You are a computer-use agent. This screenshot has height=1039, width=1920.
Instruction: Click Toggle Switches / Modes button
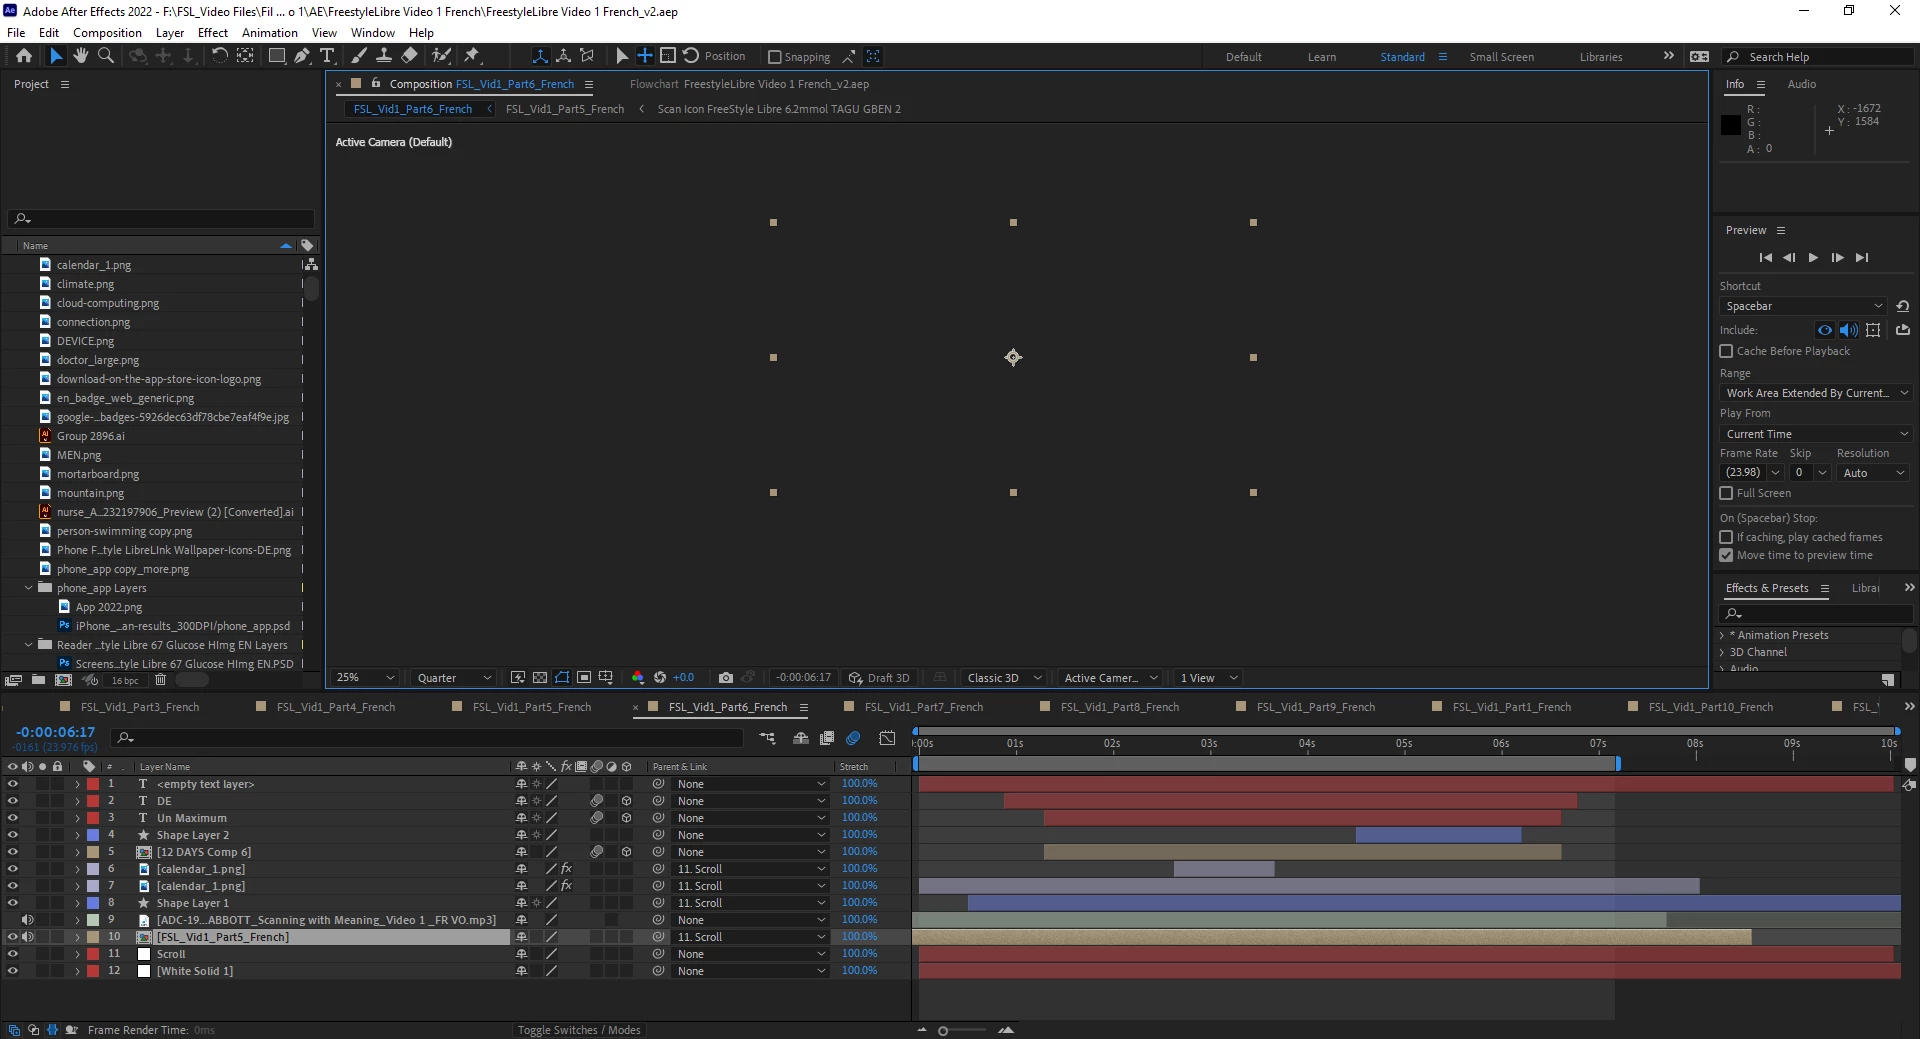[x=579, y=1030]
